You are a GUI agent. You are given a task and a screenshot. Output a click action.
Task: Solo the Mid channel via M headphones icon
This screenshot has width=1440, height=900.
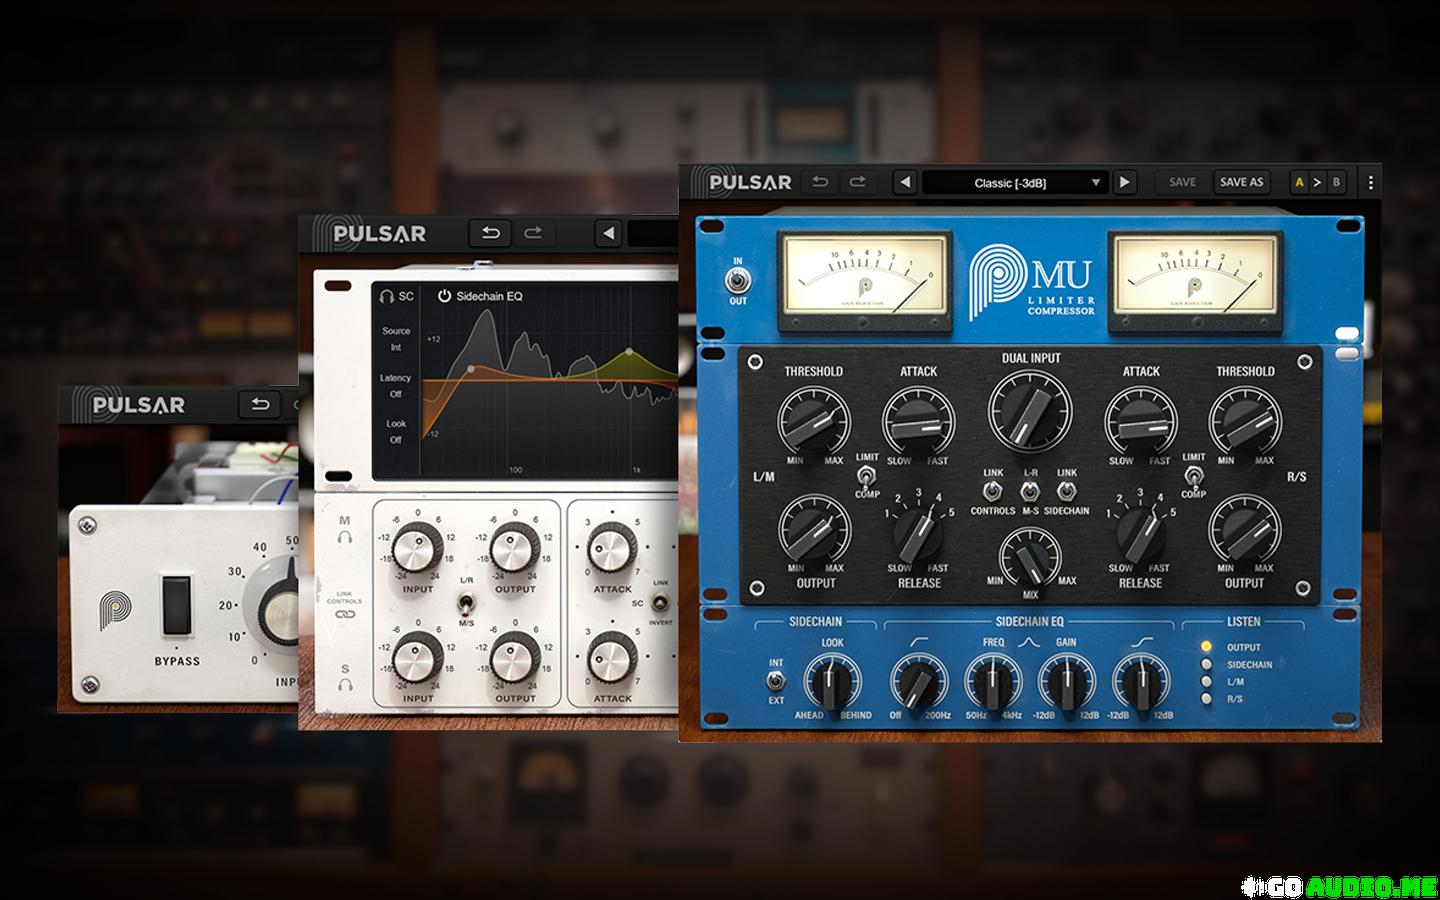click(x=345, y=538)
